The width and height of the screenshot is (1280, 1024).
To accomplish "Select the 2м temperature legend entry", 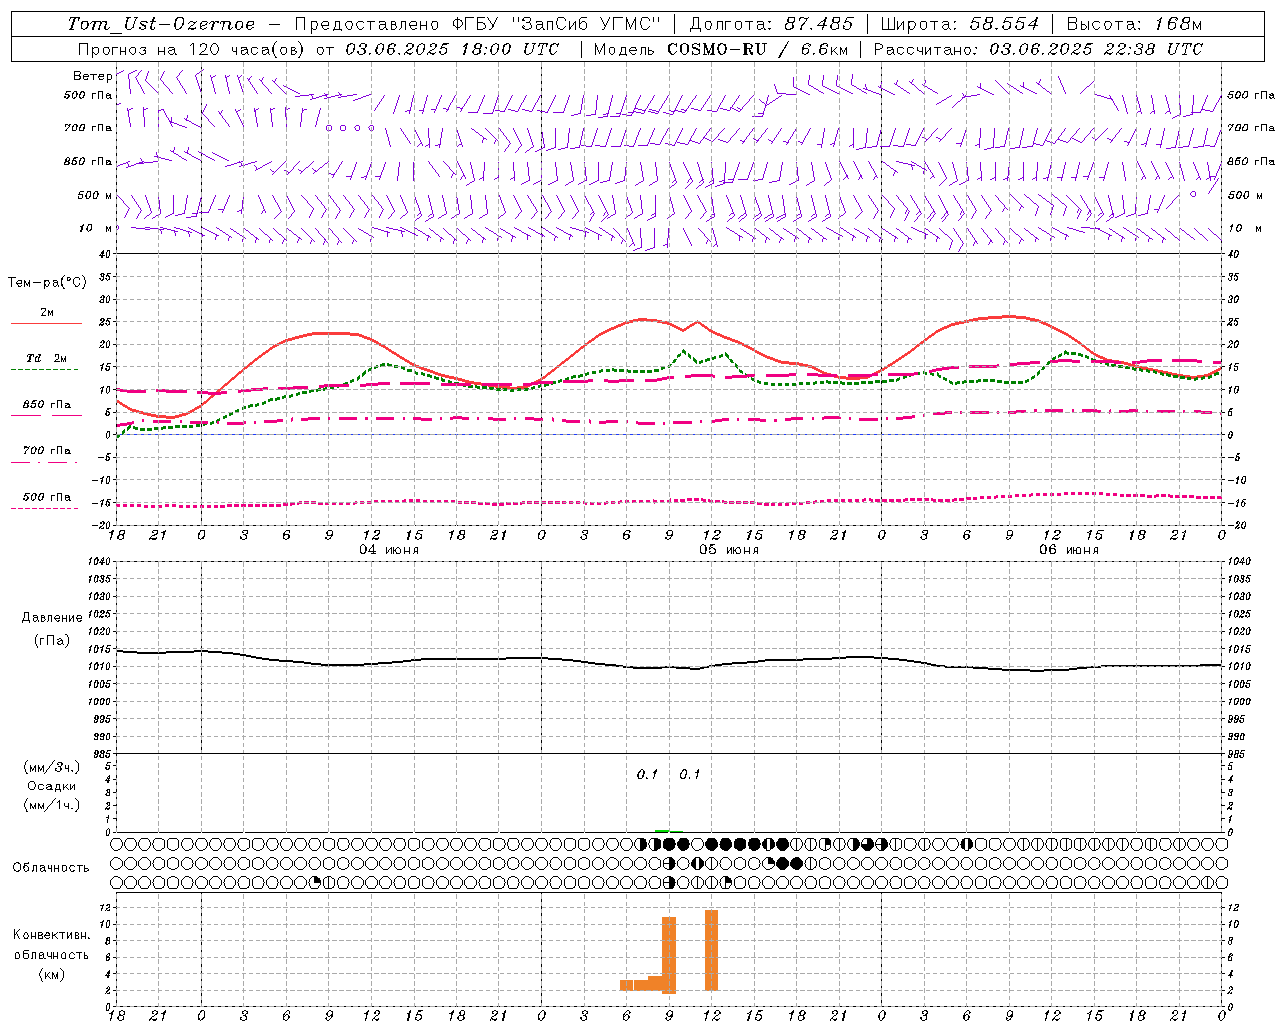I will pyautogui.click(x=47, y=313).
